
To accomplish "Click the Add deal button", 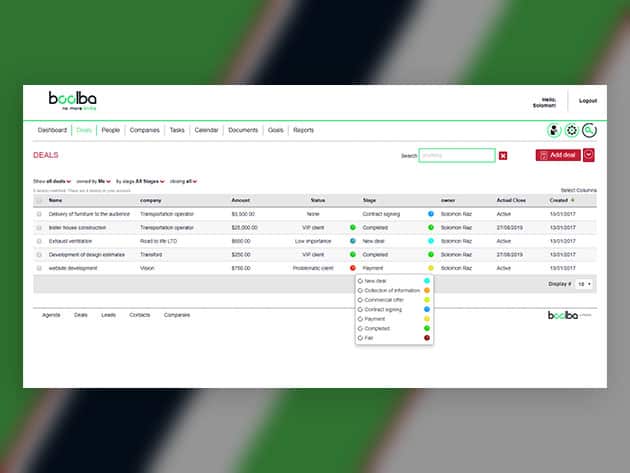I will pos(557,155).
